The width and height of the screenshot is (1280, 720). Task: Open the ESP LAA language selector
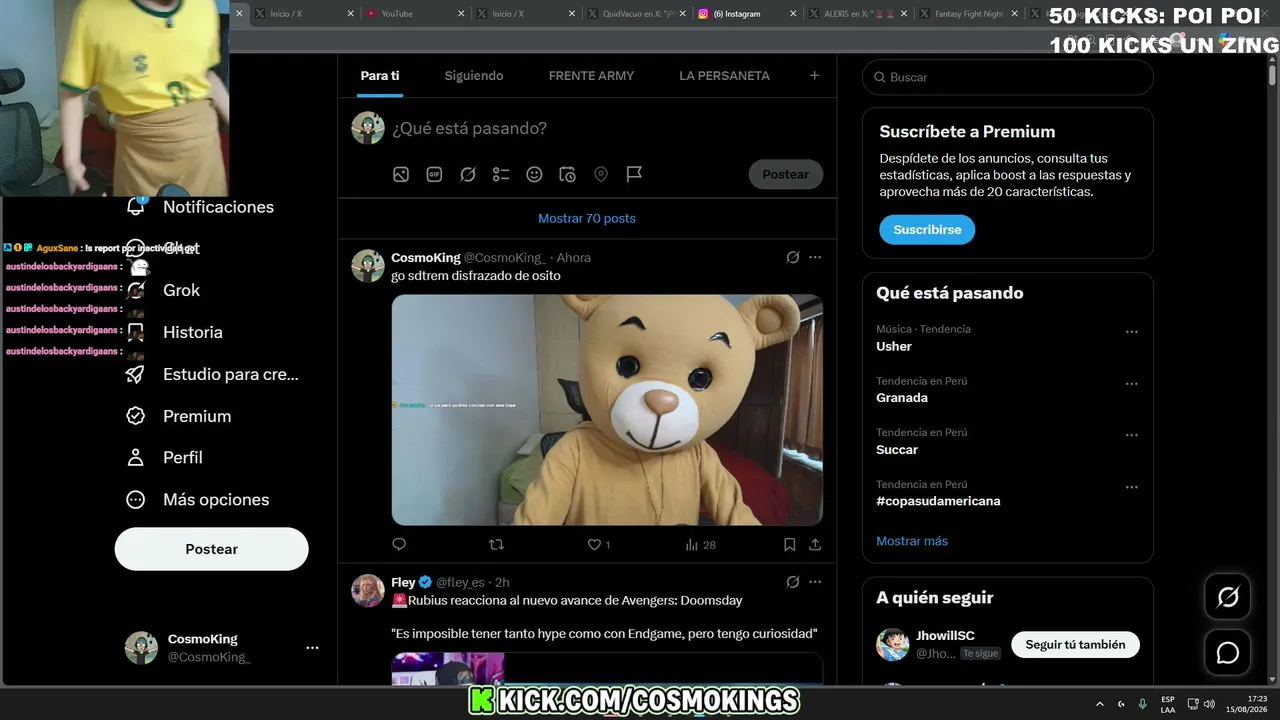[x=1168, y=704]
